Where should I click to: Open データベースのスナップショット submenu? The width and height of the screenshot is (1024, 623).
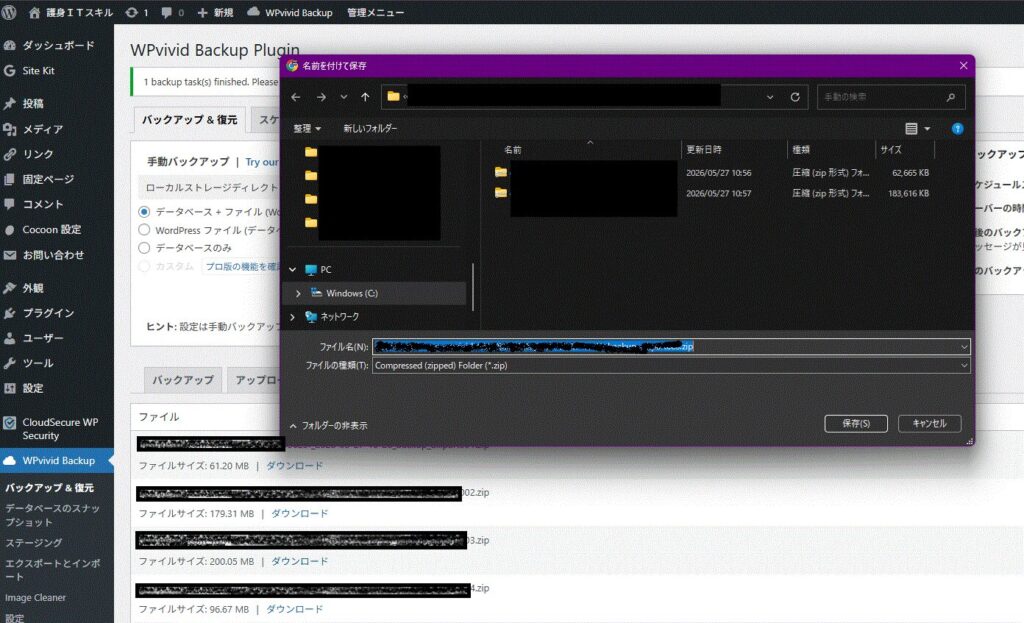pyautogui.click(x=52, y=515)
